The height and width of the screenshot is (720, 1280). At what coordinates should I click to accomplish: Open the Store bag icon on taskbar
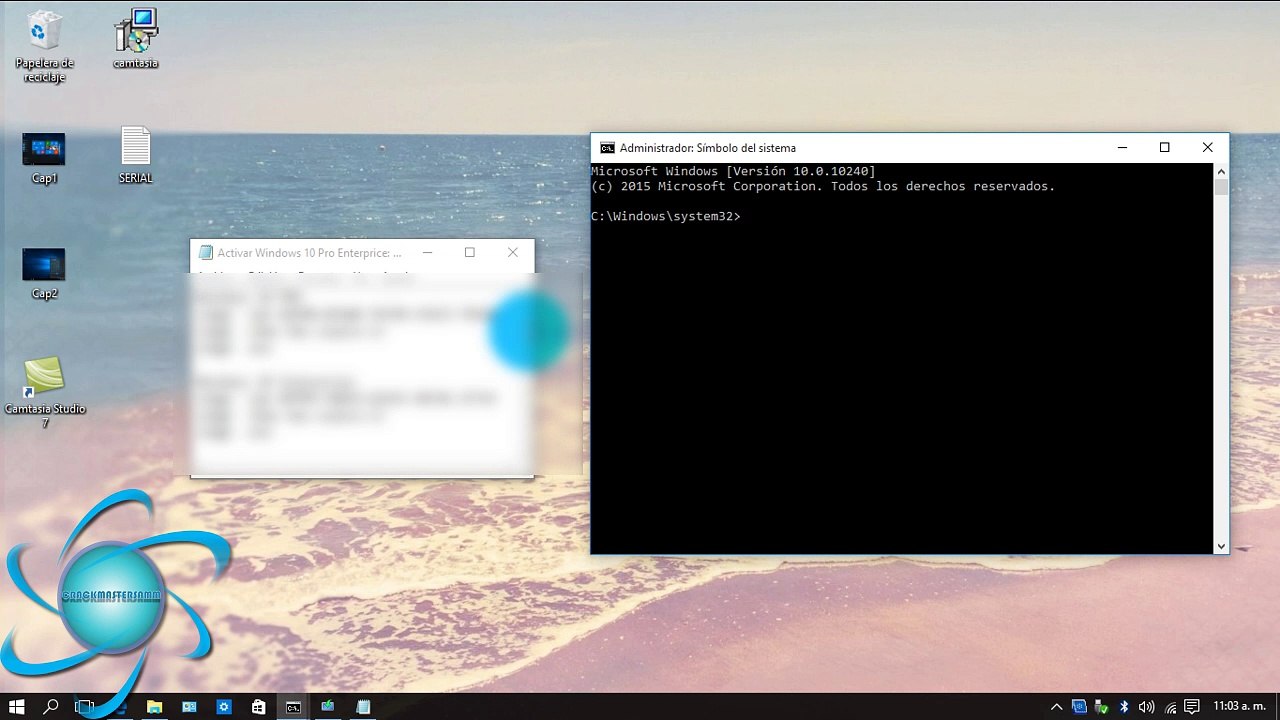(x=259, y=707)
